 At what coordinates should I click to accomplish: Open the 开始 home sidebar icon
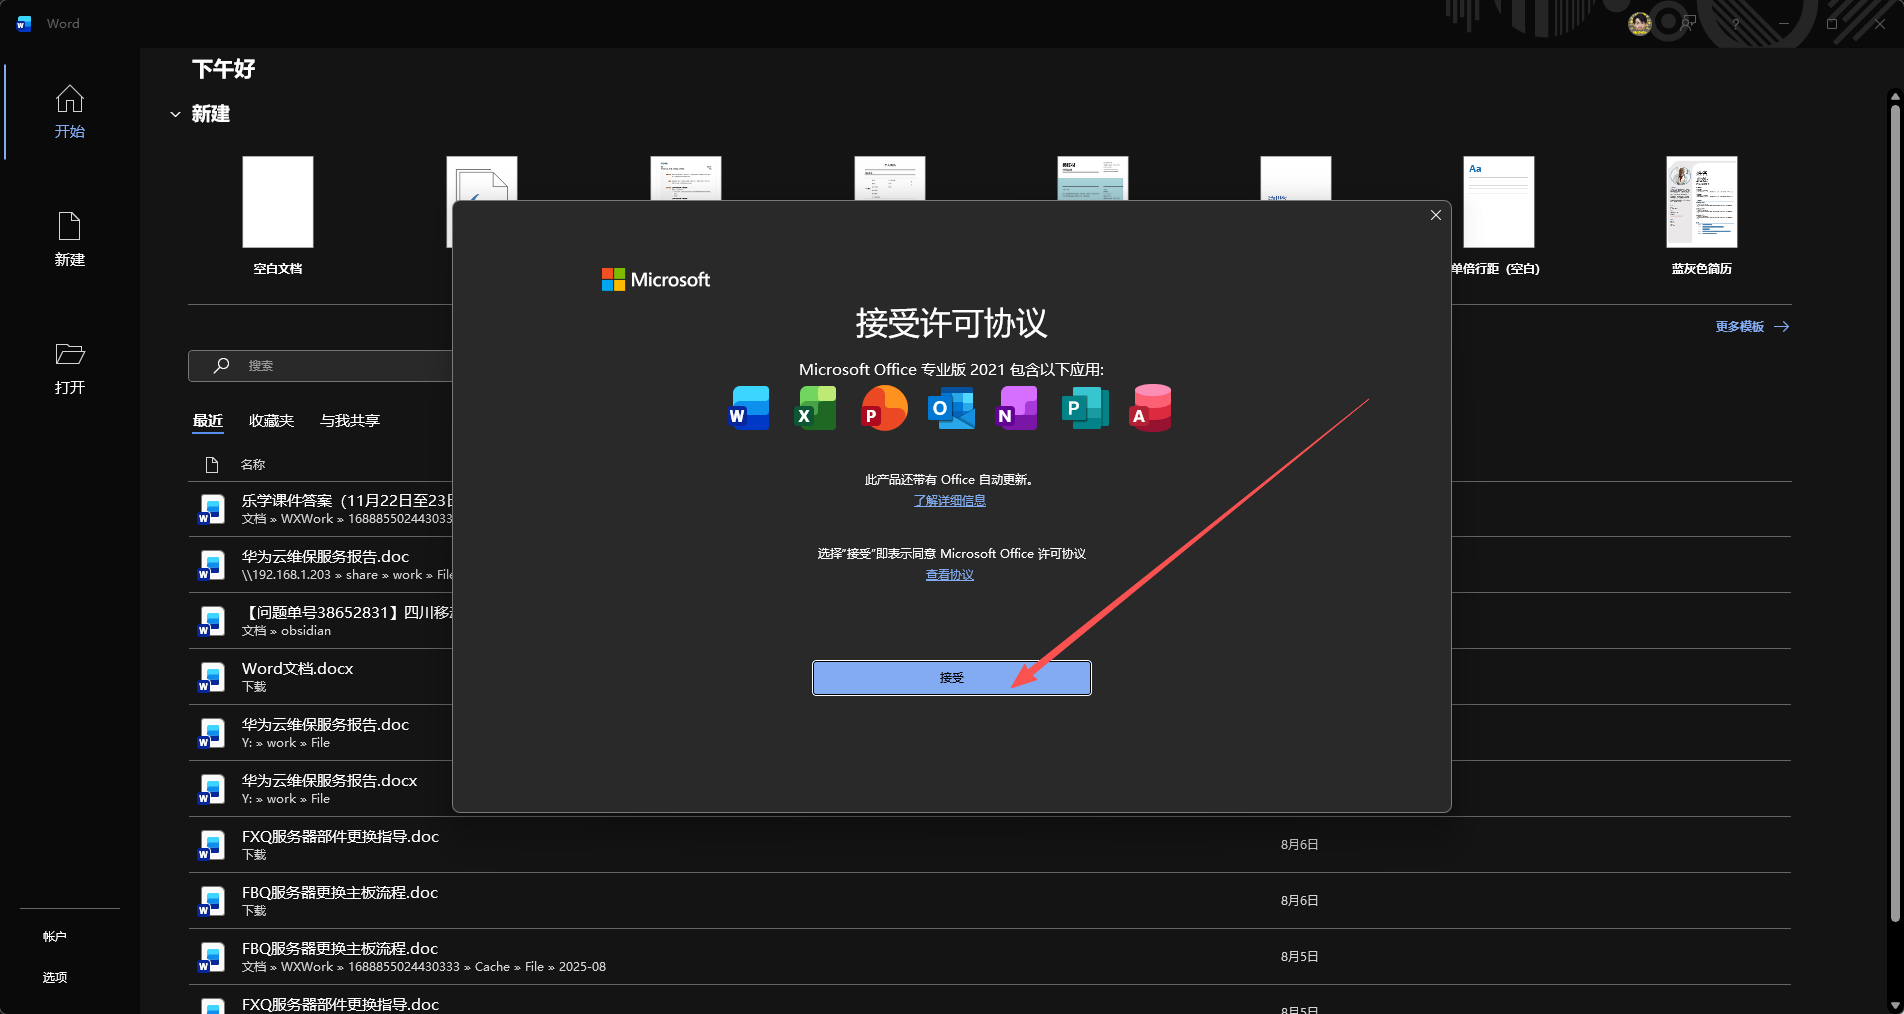point(69,112)
